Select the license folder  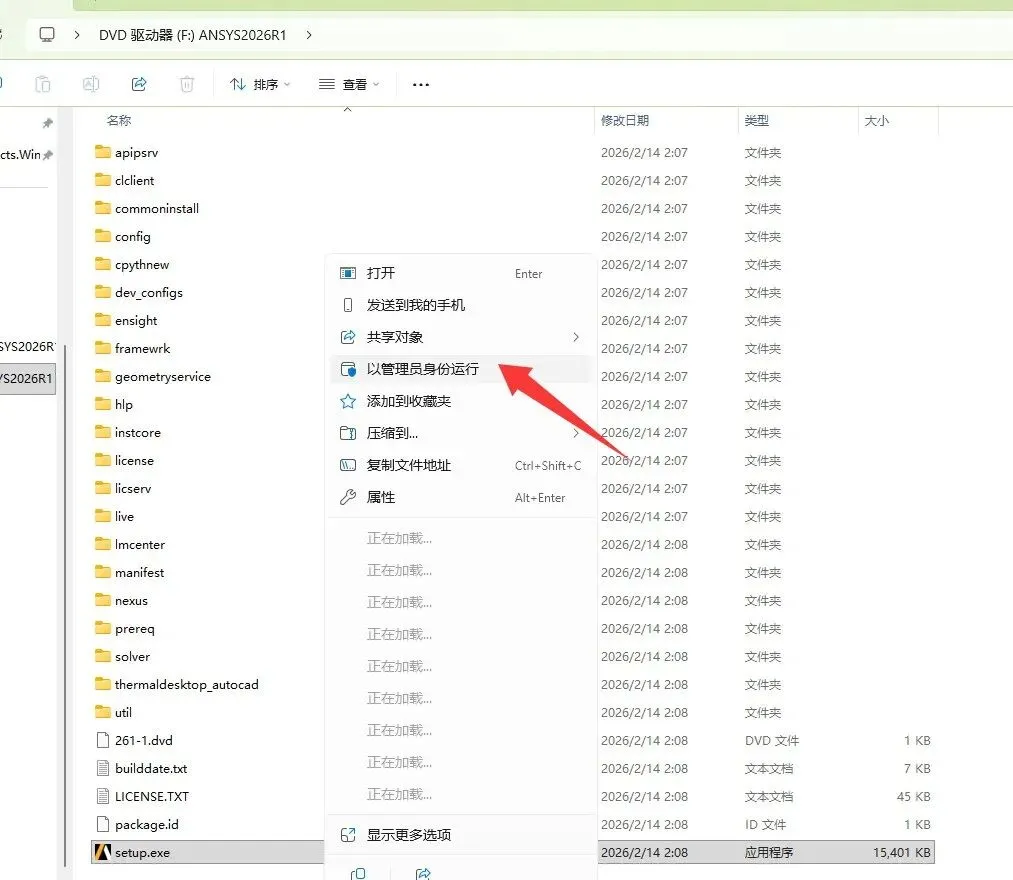coord(124,460)
